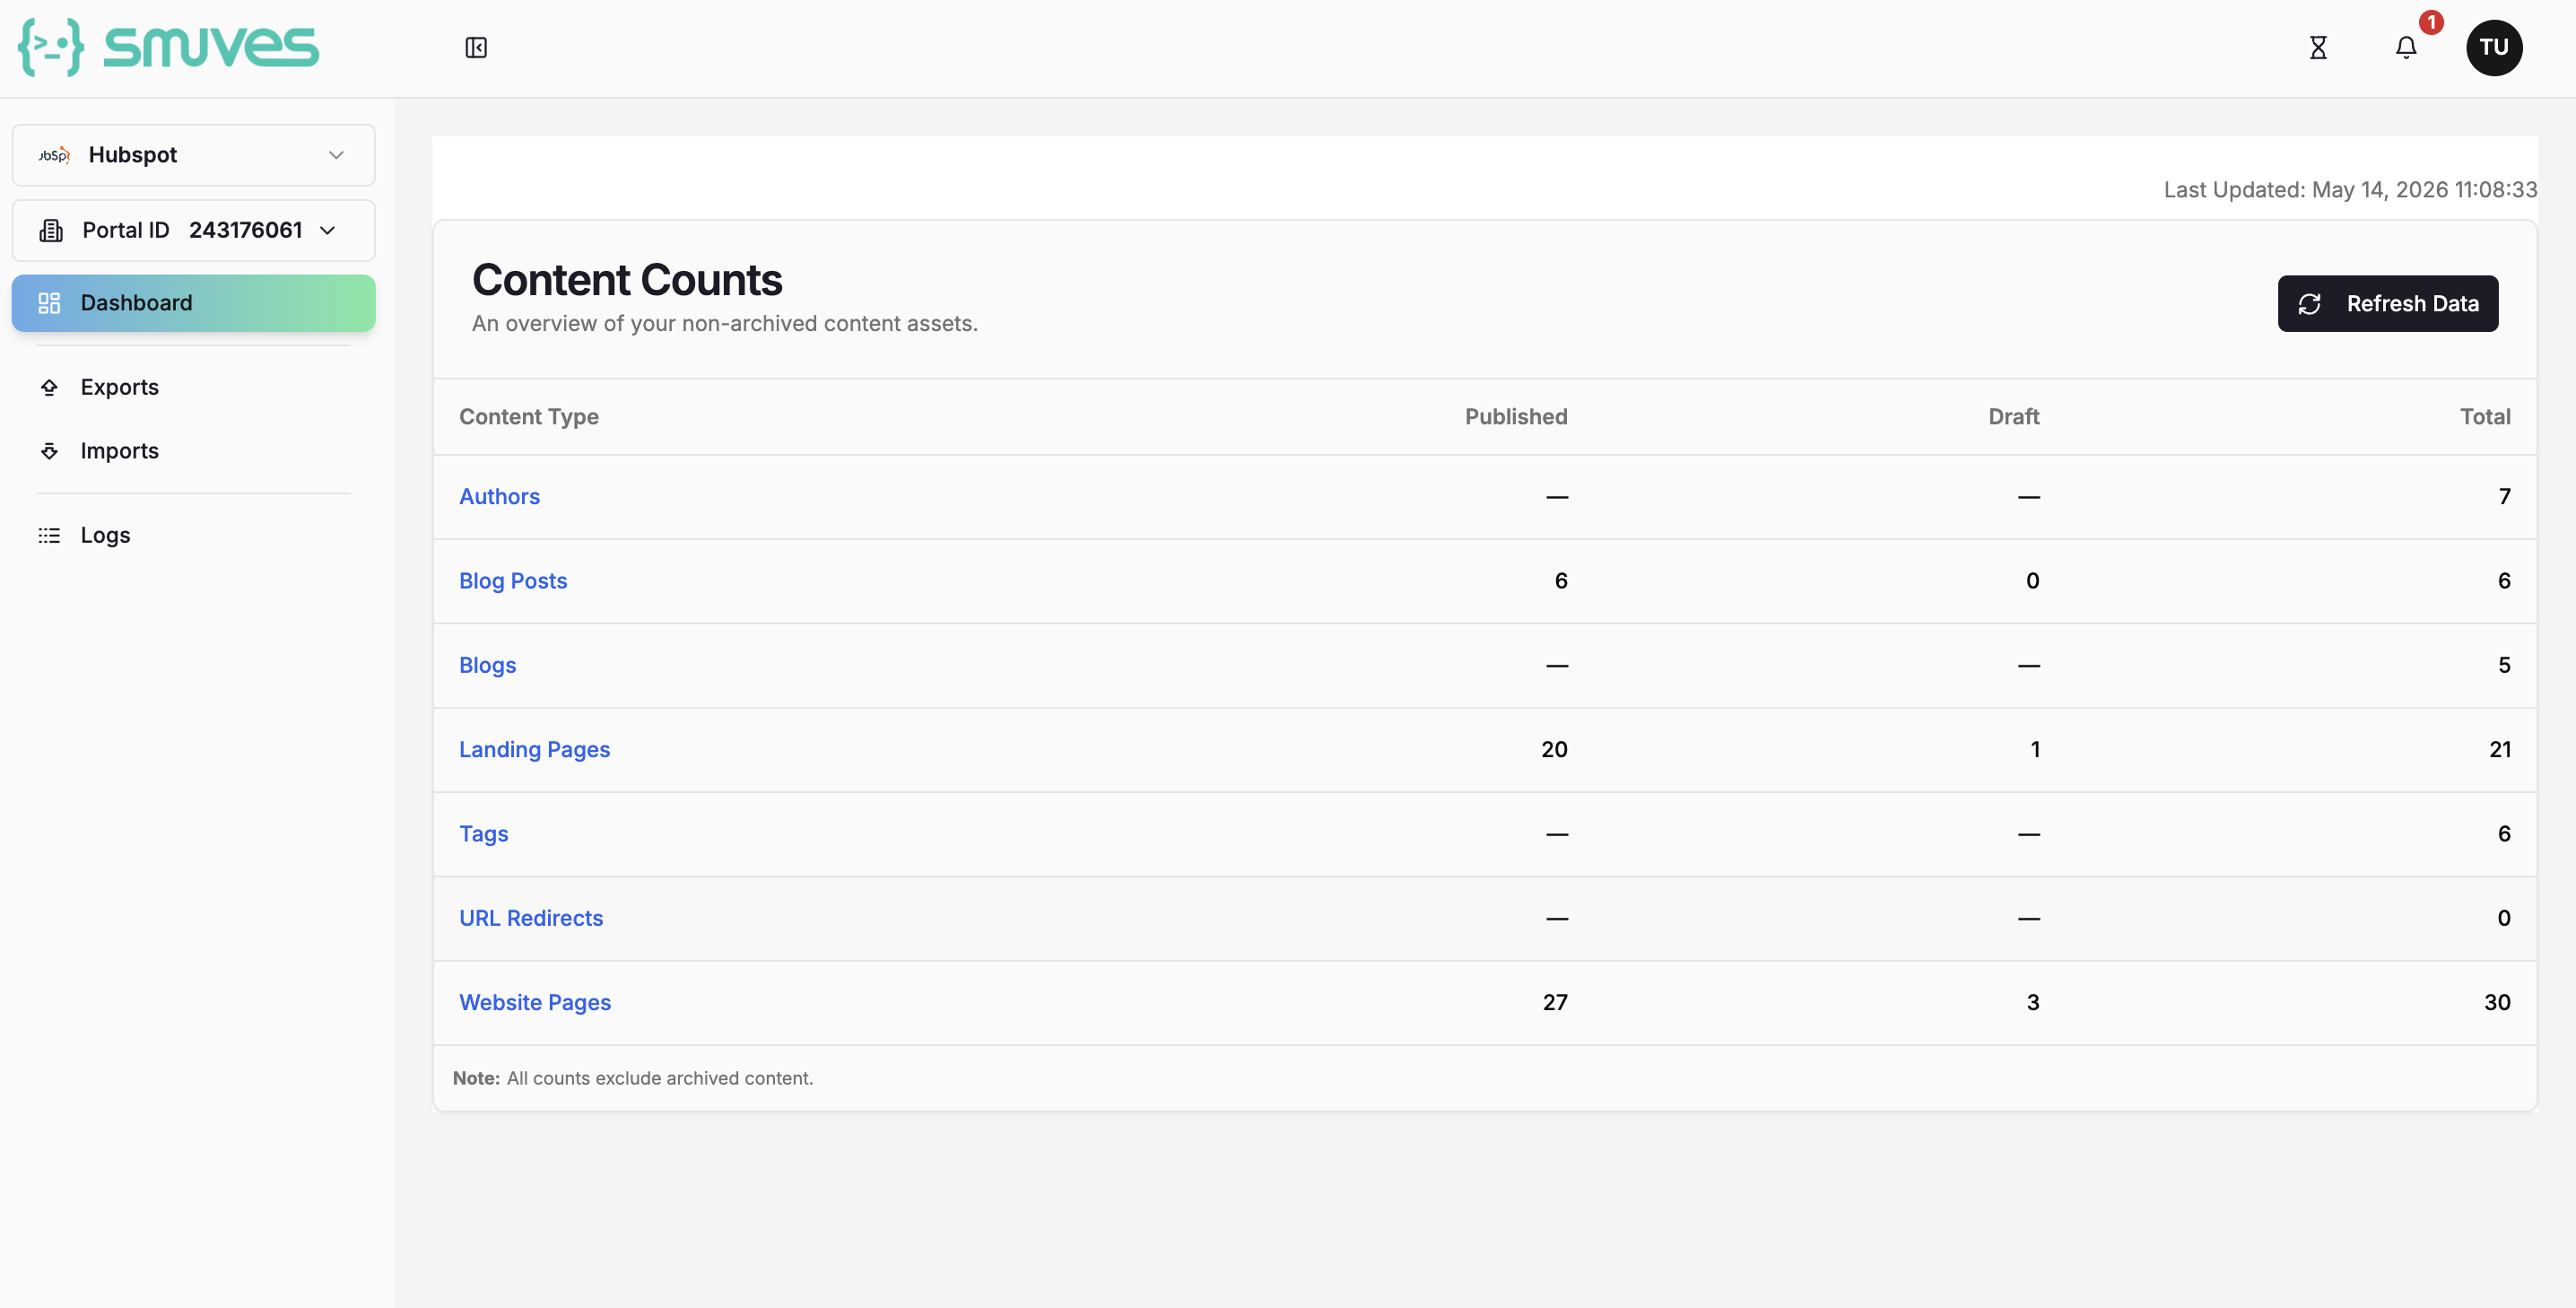Click Authors total value 7

click(2504, 497)
